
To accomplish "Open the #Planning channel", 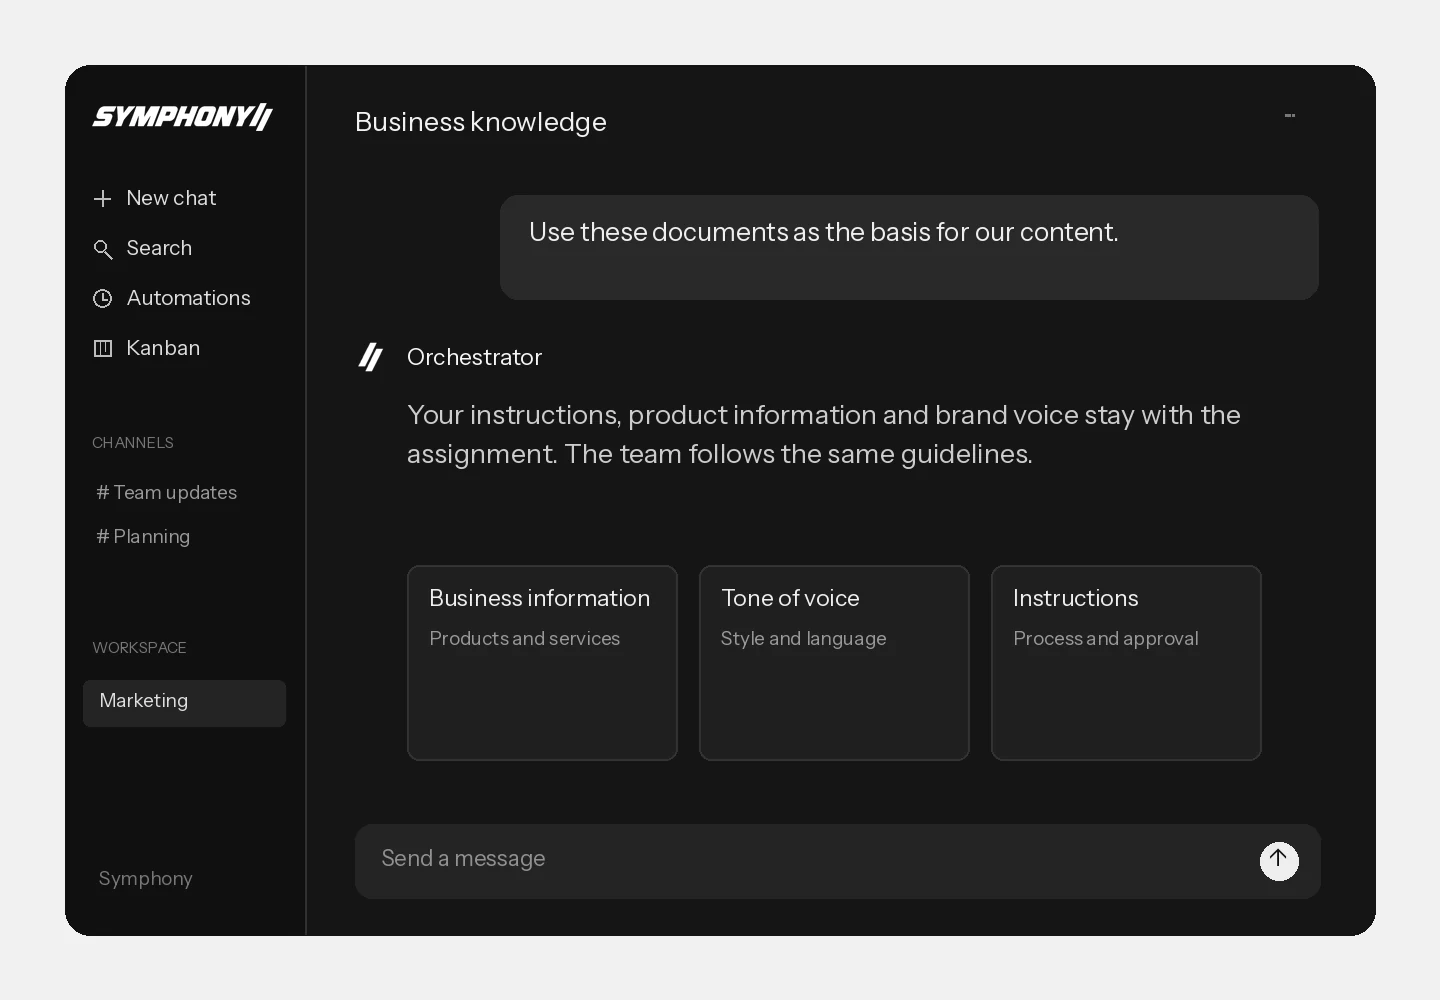I will [143, 536].
